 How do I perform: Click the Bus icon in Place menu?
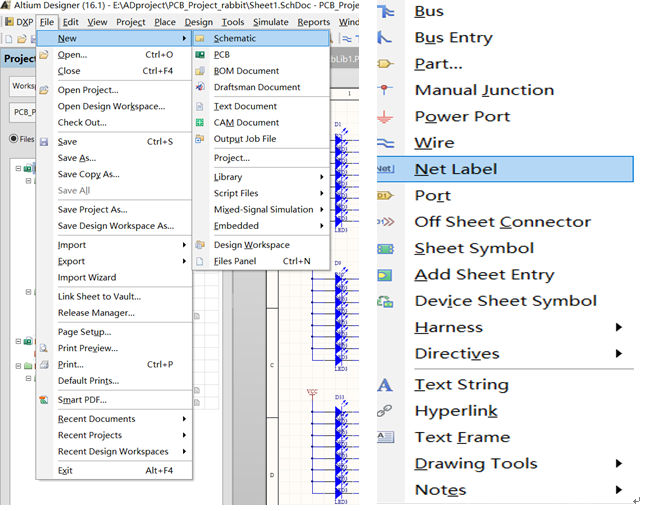(x=386, y=12)
